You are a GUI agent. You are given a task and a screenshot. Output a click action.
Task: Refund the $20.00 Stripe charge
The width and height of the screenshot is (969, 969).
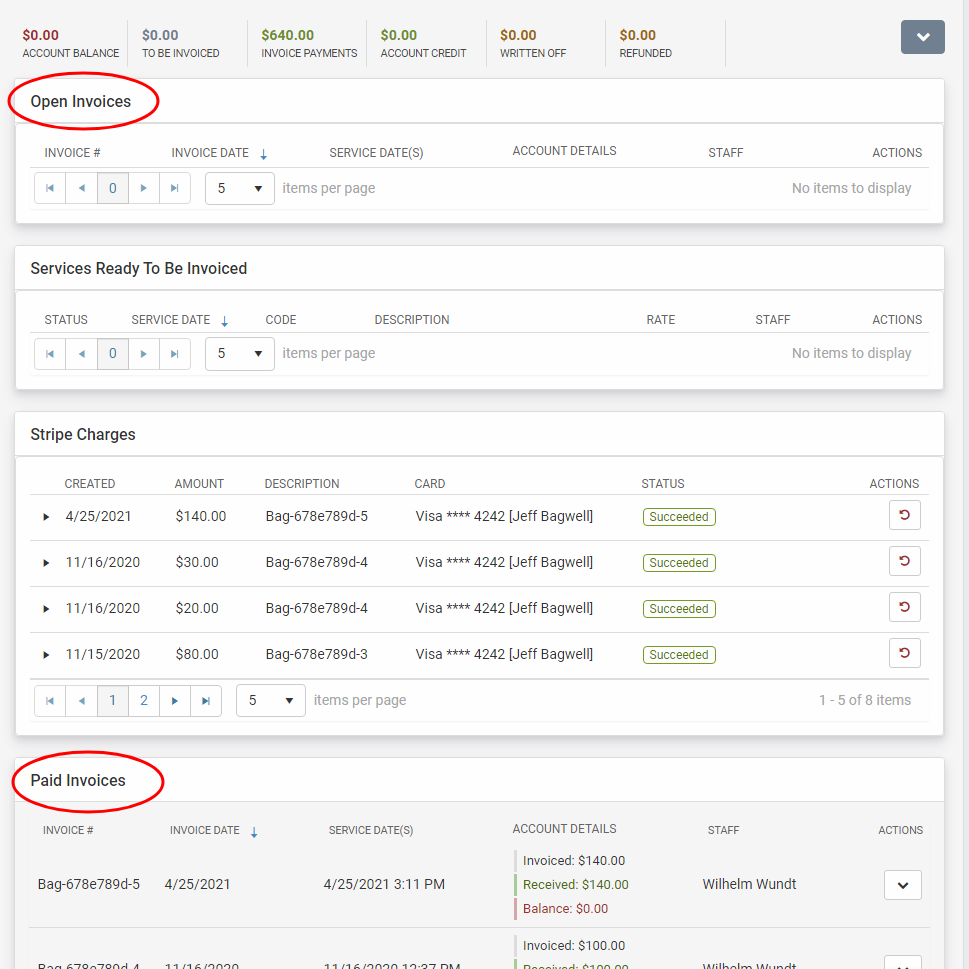[904, 607]
